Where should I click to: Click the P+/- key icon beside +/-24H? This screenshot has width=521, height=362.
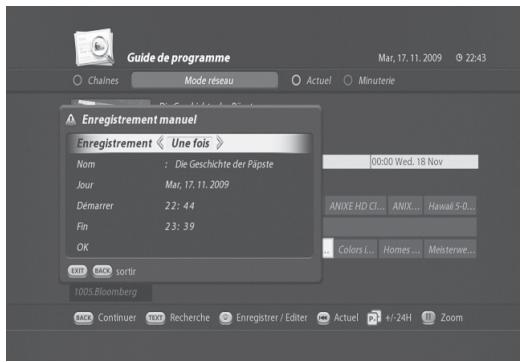pos(374,317)
